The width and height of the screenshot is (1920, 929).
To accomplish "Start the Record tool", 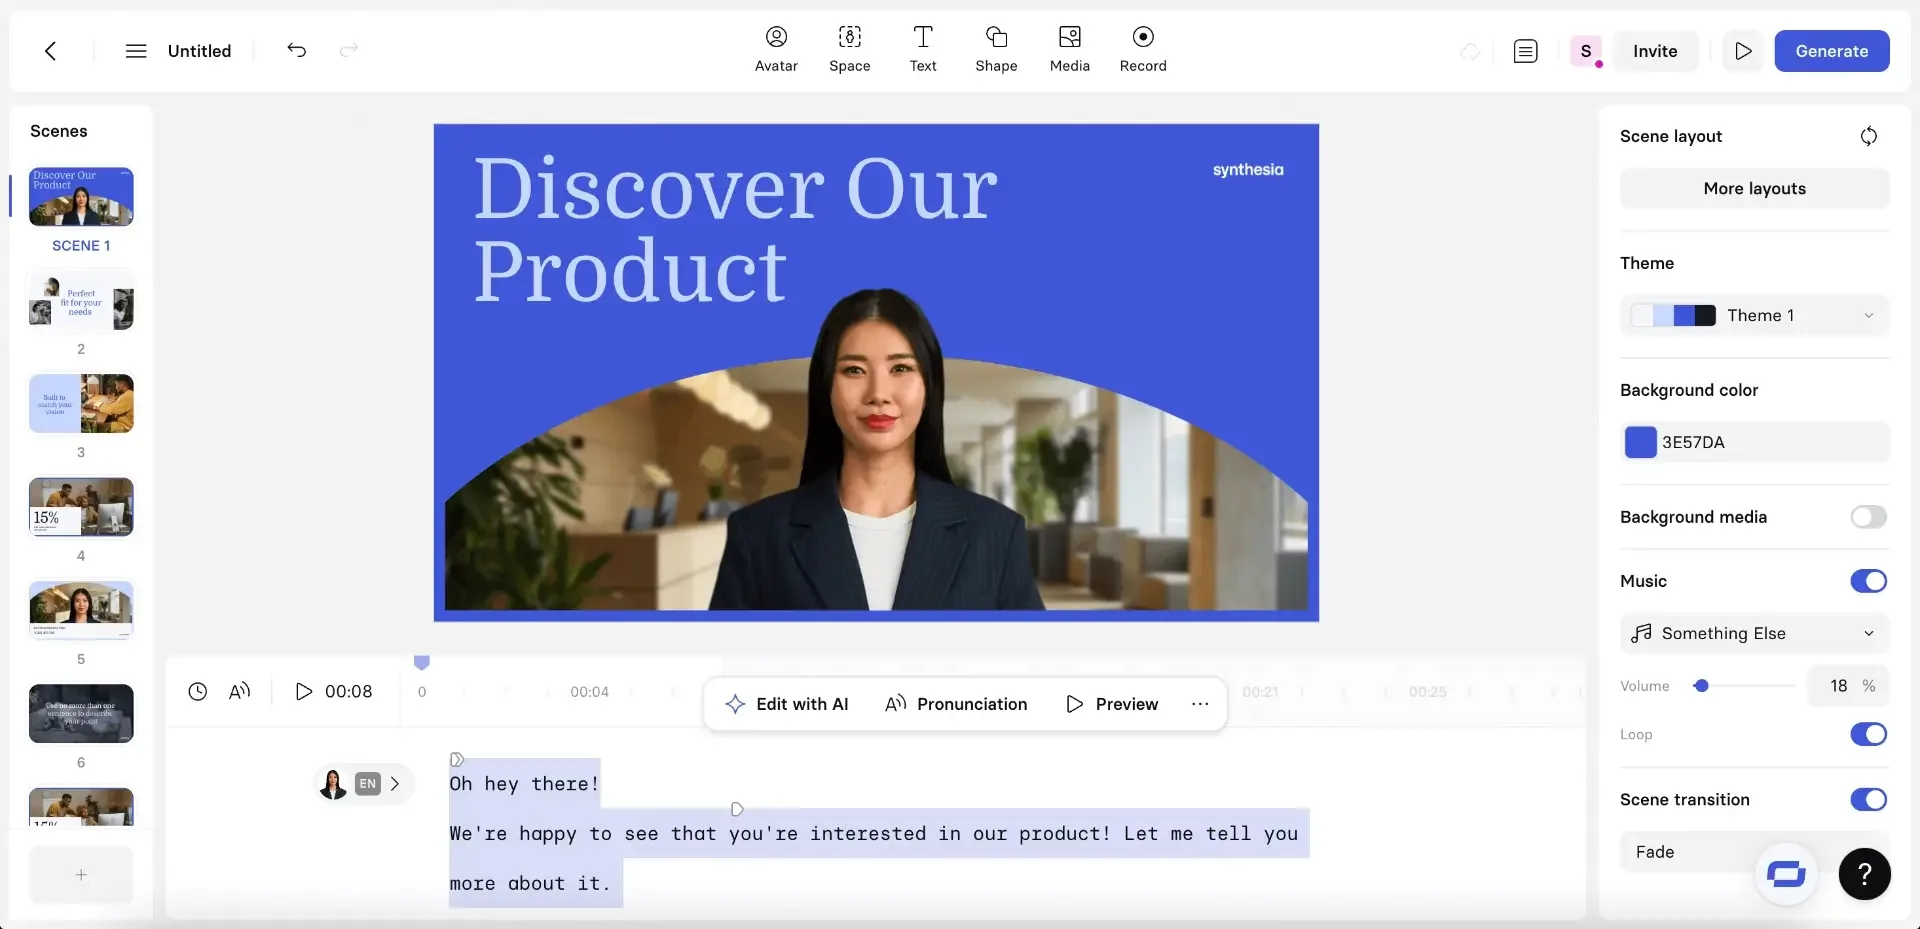I will [x=1143, y=50].
